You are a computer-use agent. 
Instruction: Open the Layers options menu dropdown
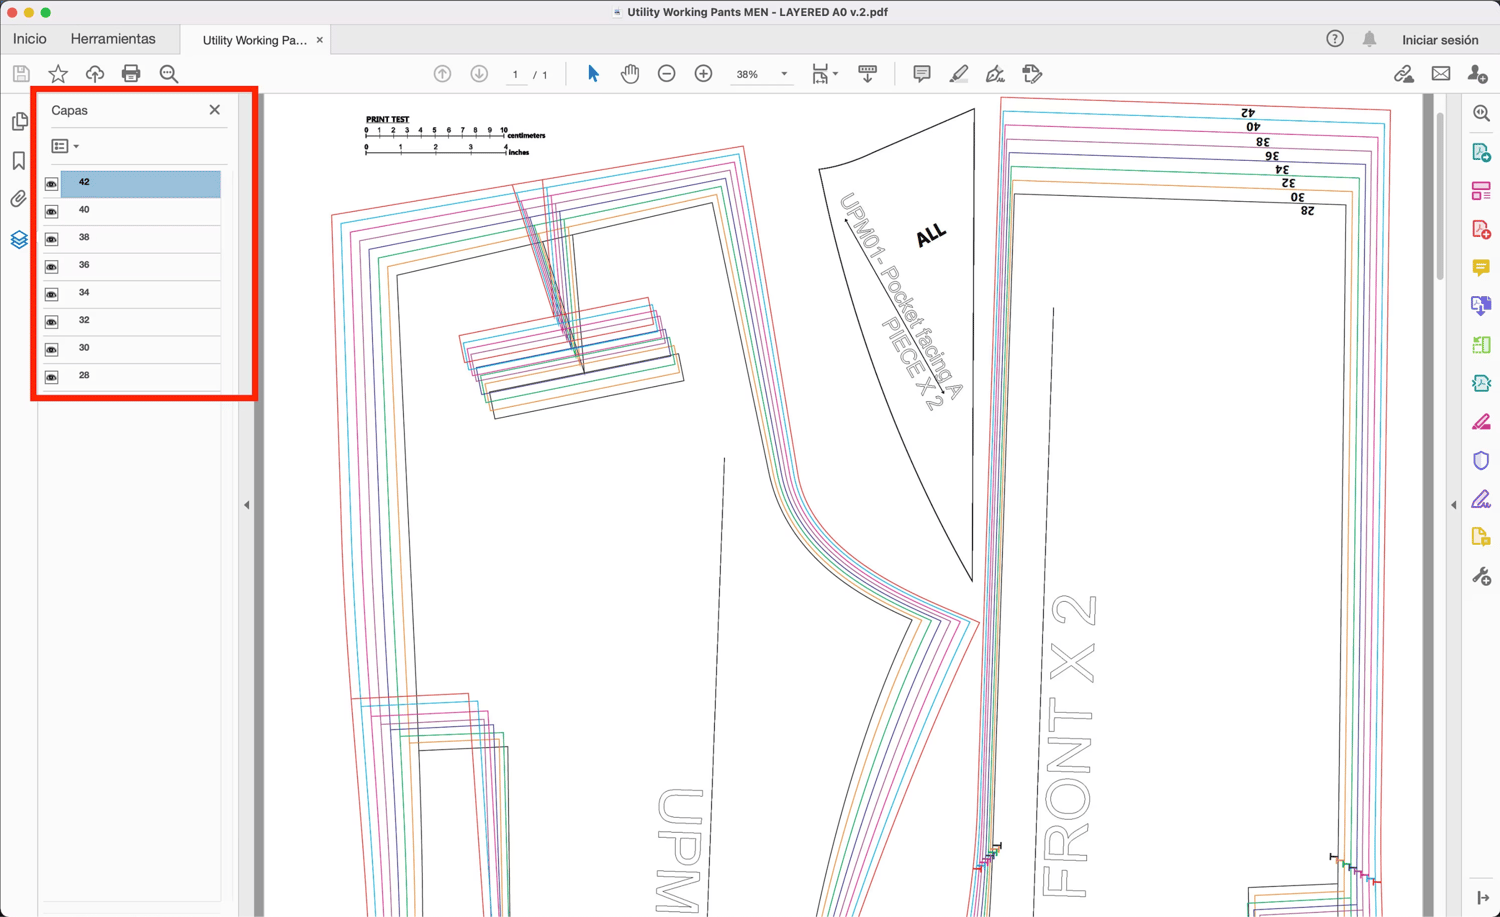(65, 146)
